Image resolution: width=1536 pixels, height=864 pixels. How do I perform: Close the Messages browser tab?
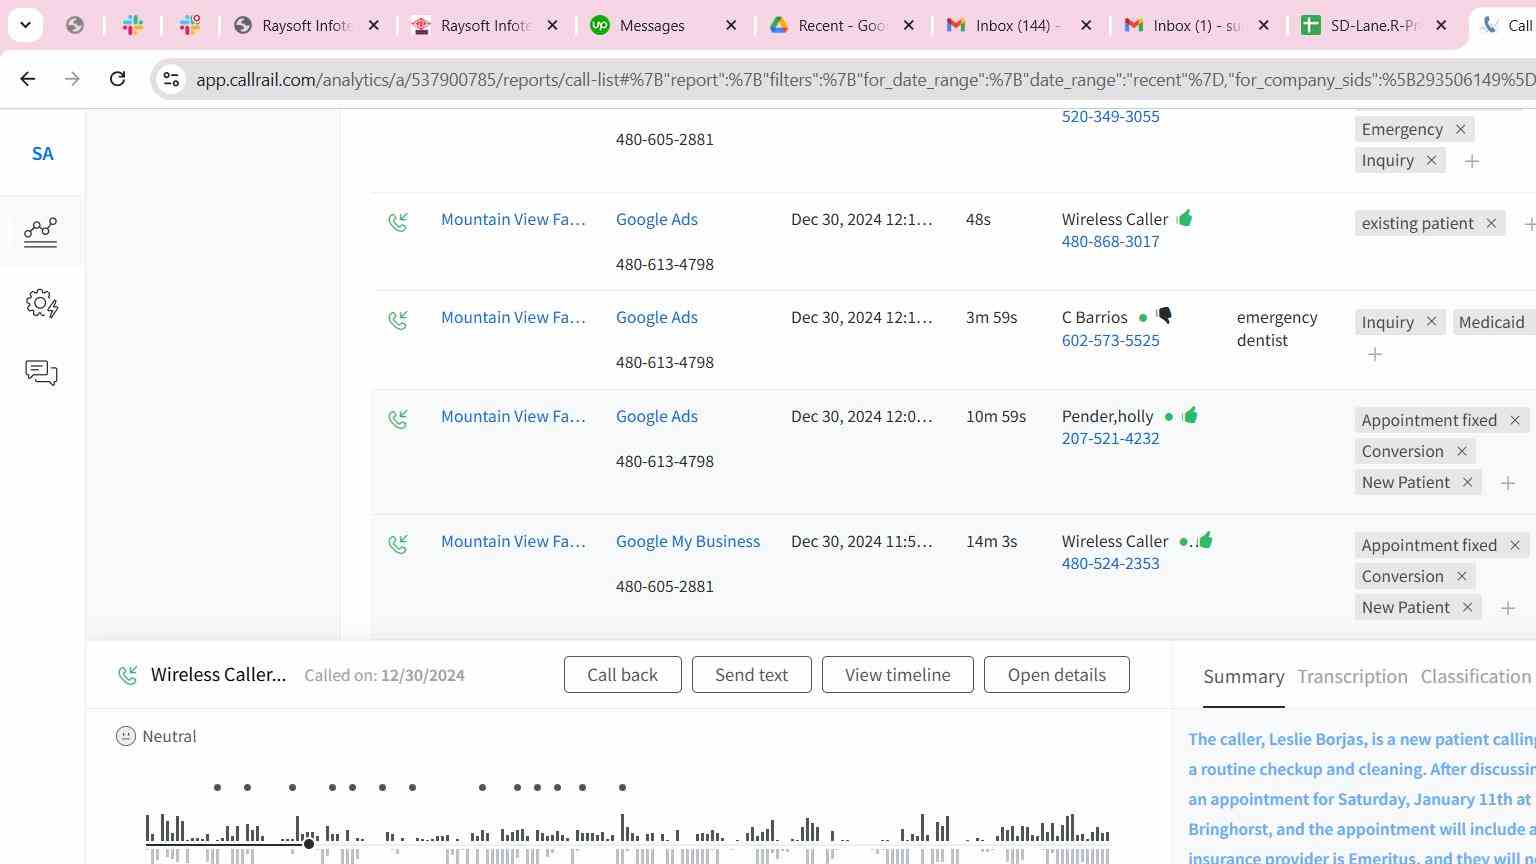point(731,25)
